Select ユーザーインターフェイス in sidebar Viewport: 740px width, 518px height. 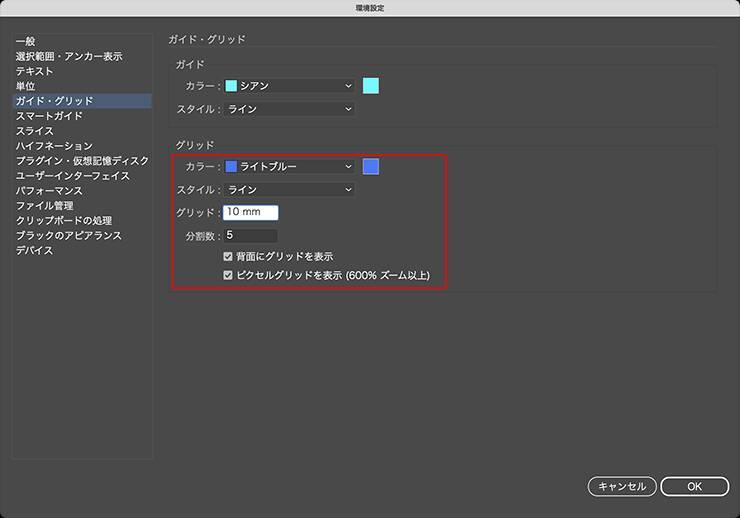pos(73,176)
